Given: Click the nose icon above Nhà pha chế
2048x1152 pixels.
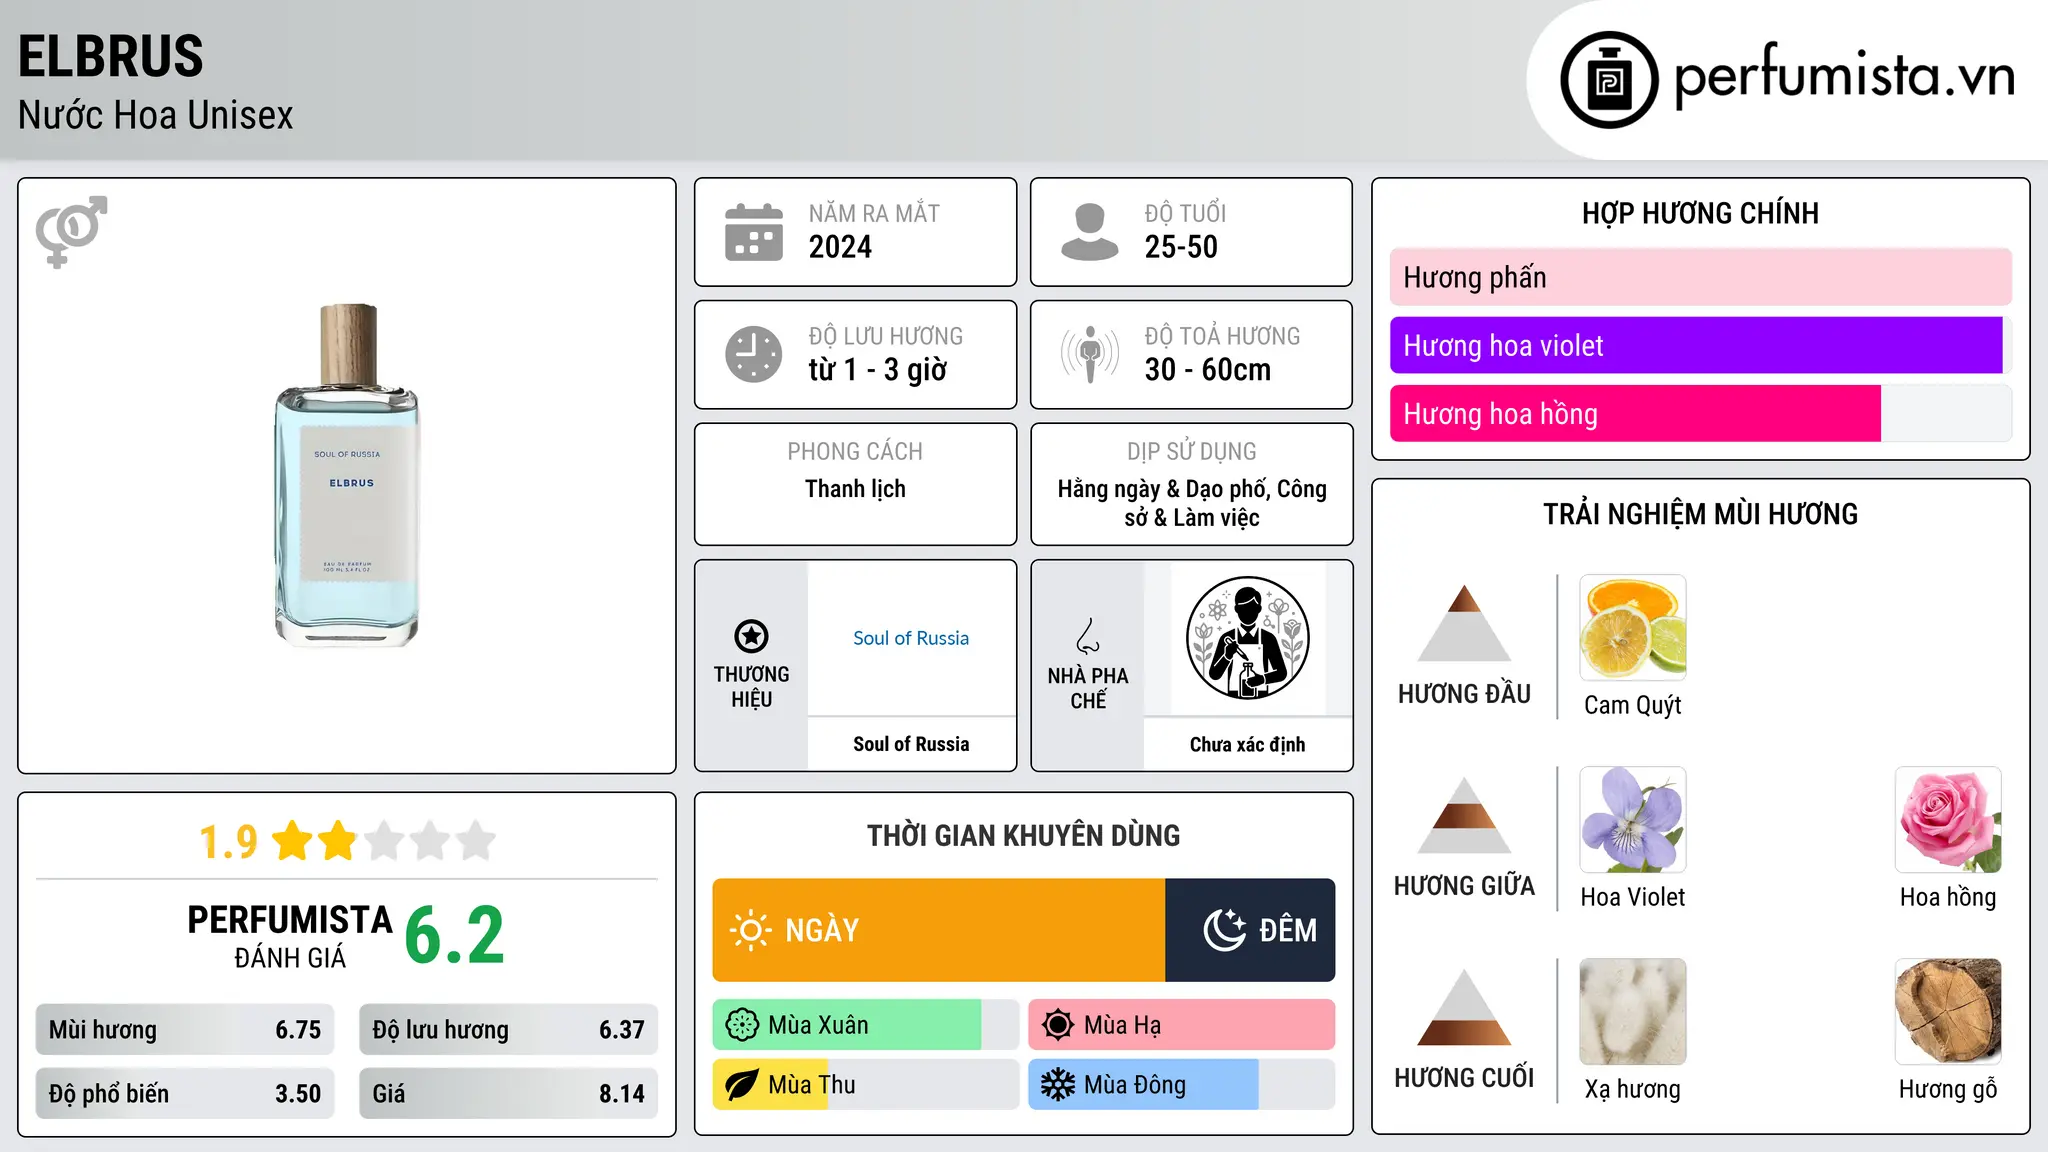Looking at the screenshot, I should point(1088,636).
